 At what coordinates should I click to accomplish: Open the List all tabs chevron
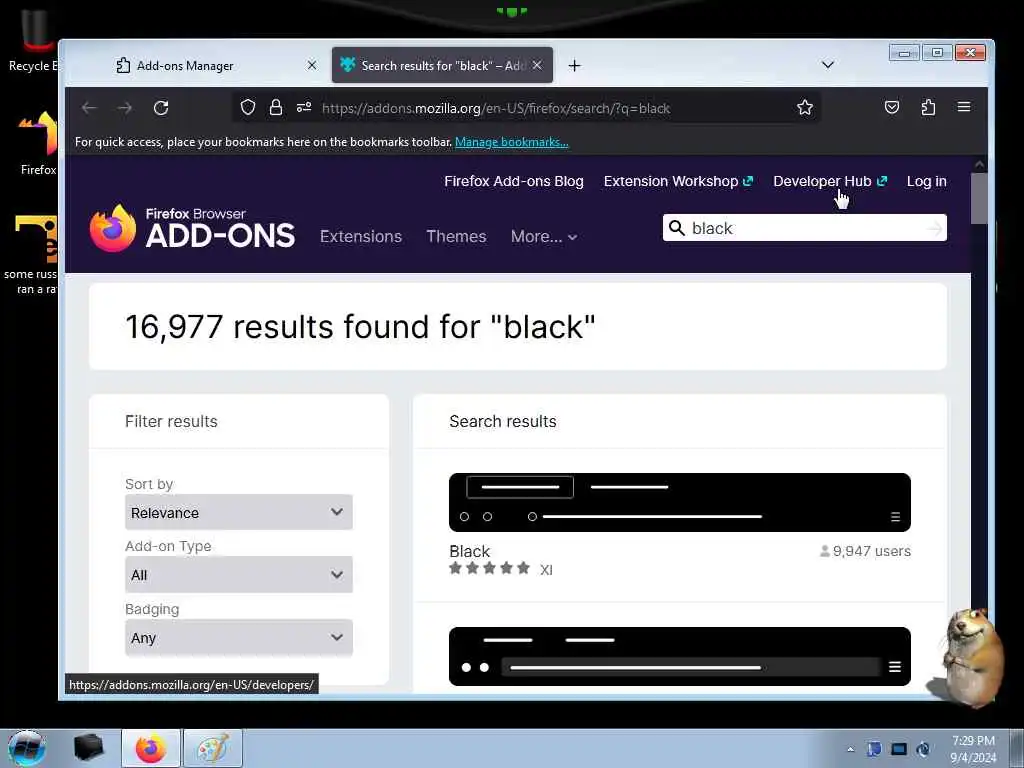[x=827, y=65]
